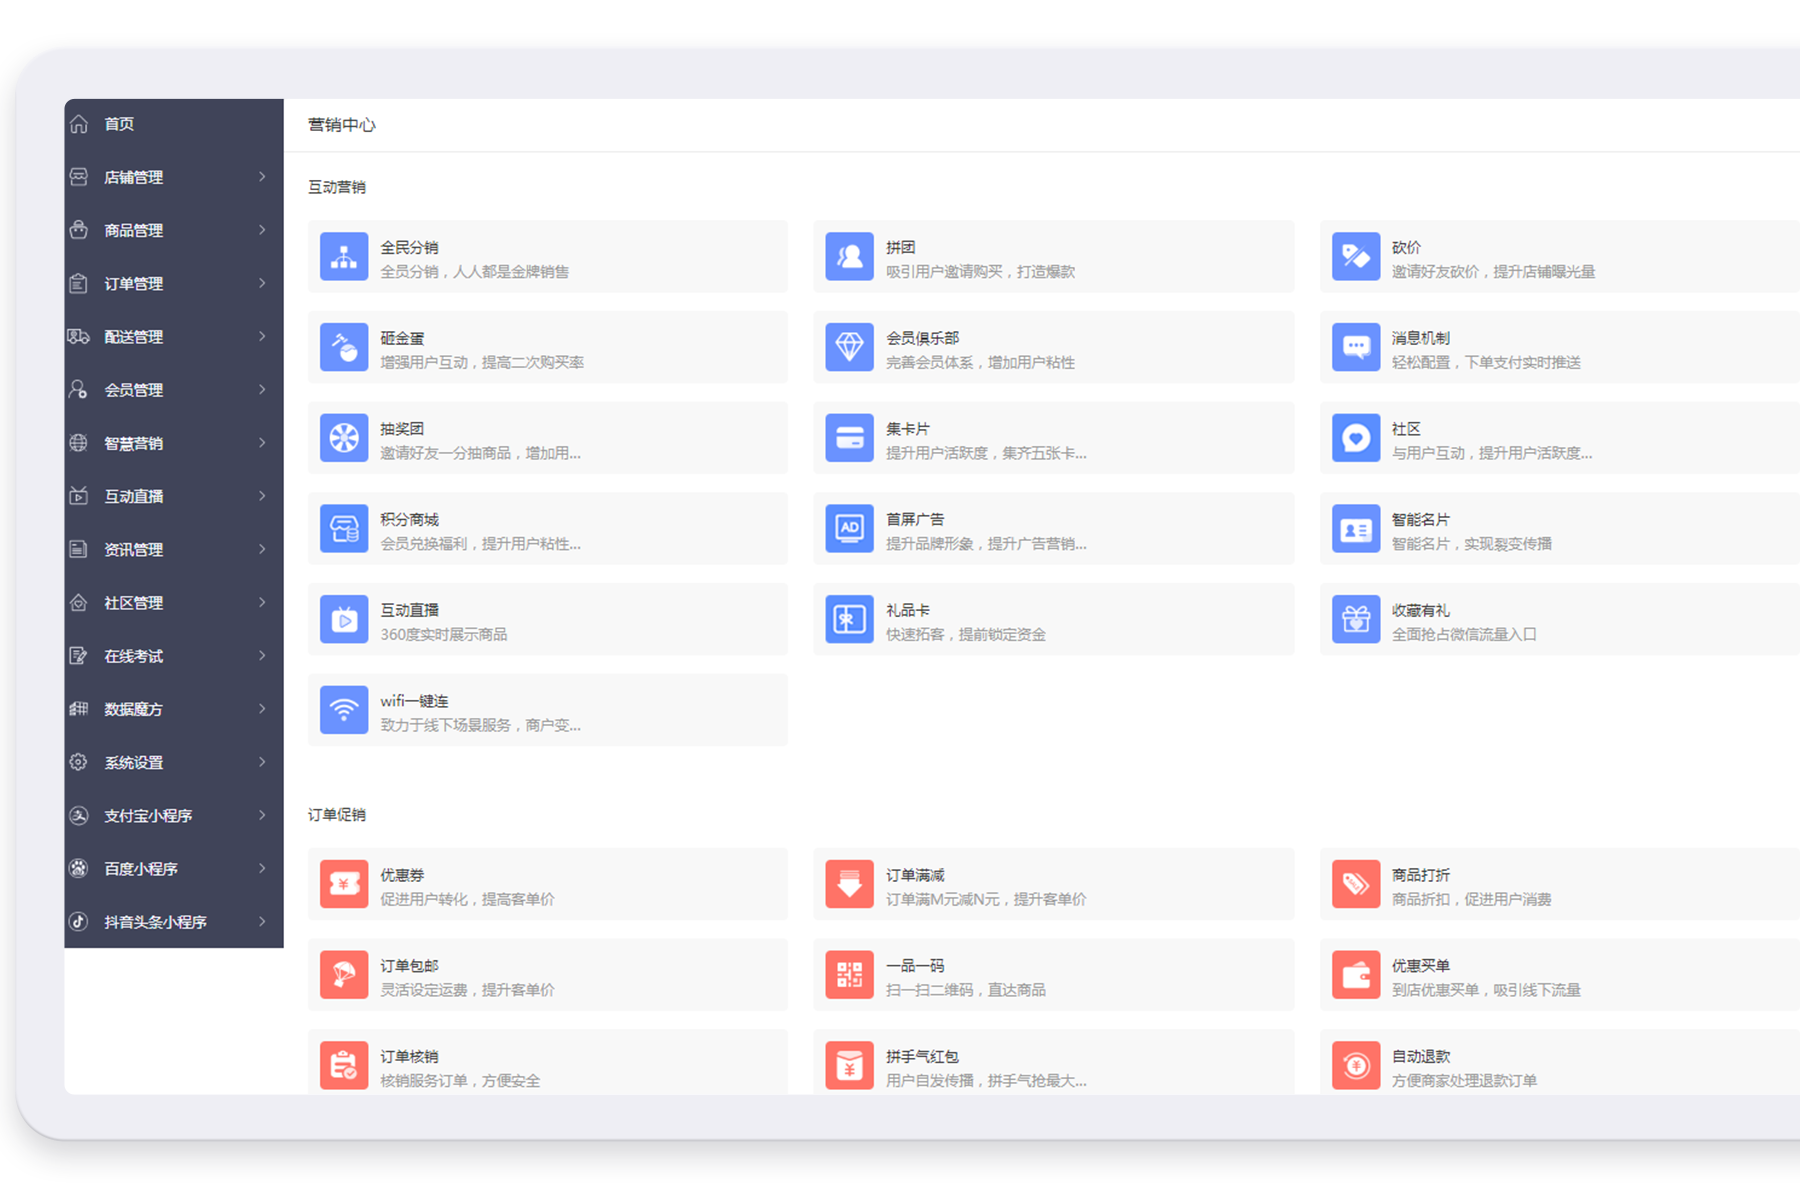Click the 首屏广告 AD icon

click(849, 529)
